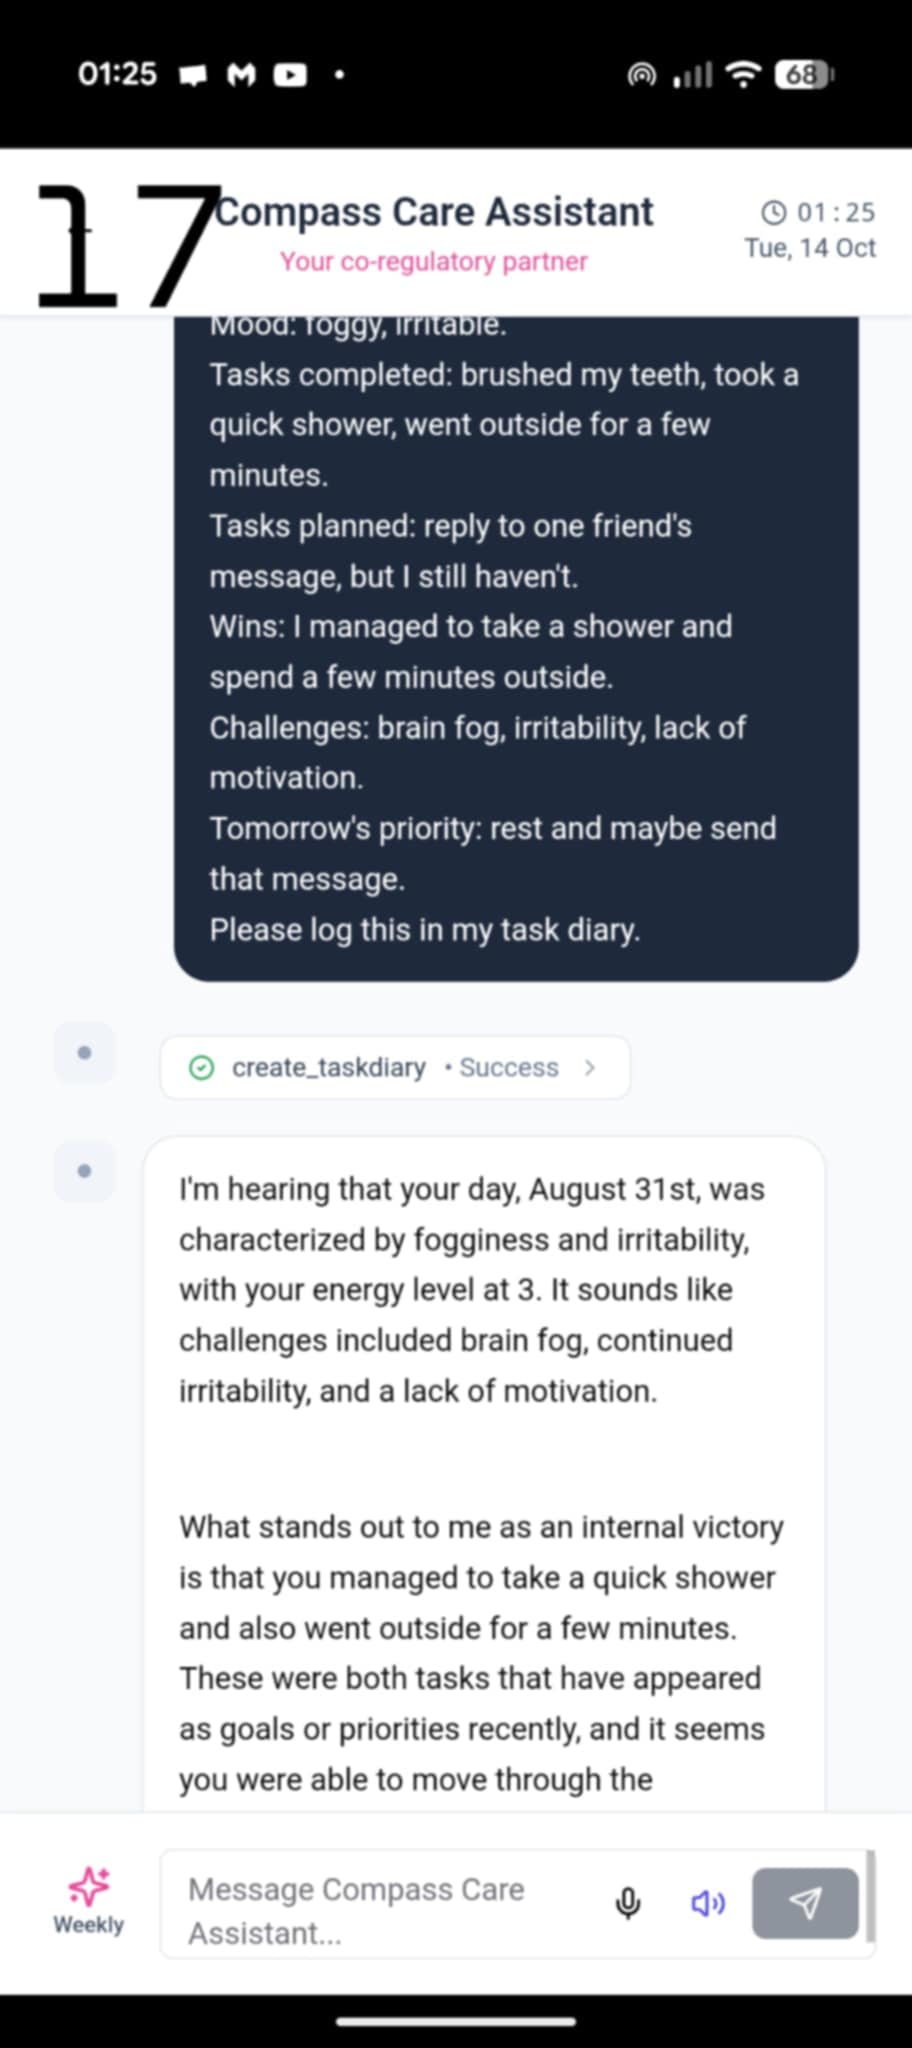Expand the create_taskdiary chevron arrow

click(x=590, y=1068)
